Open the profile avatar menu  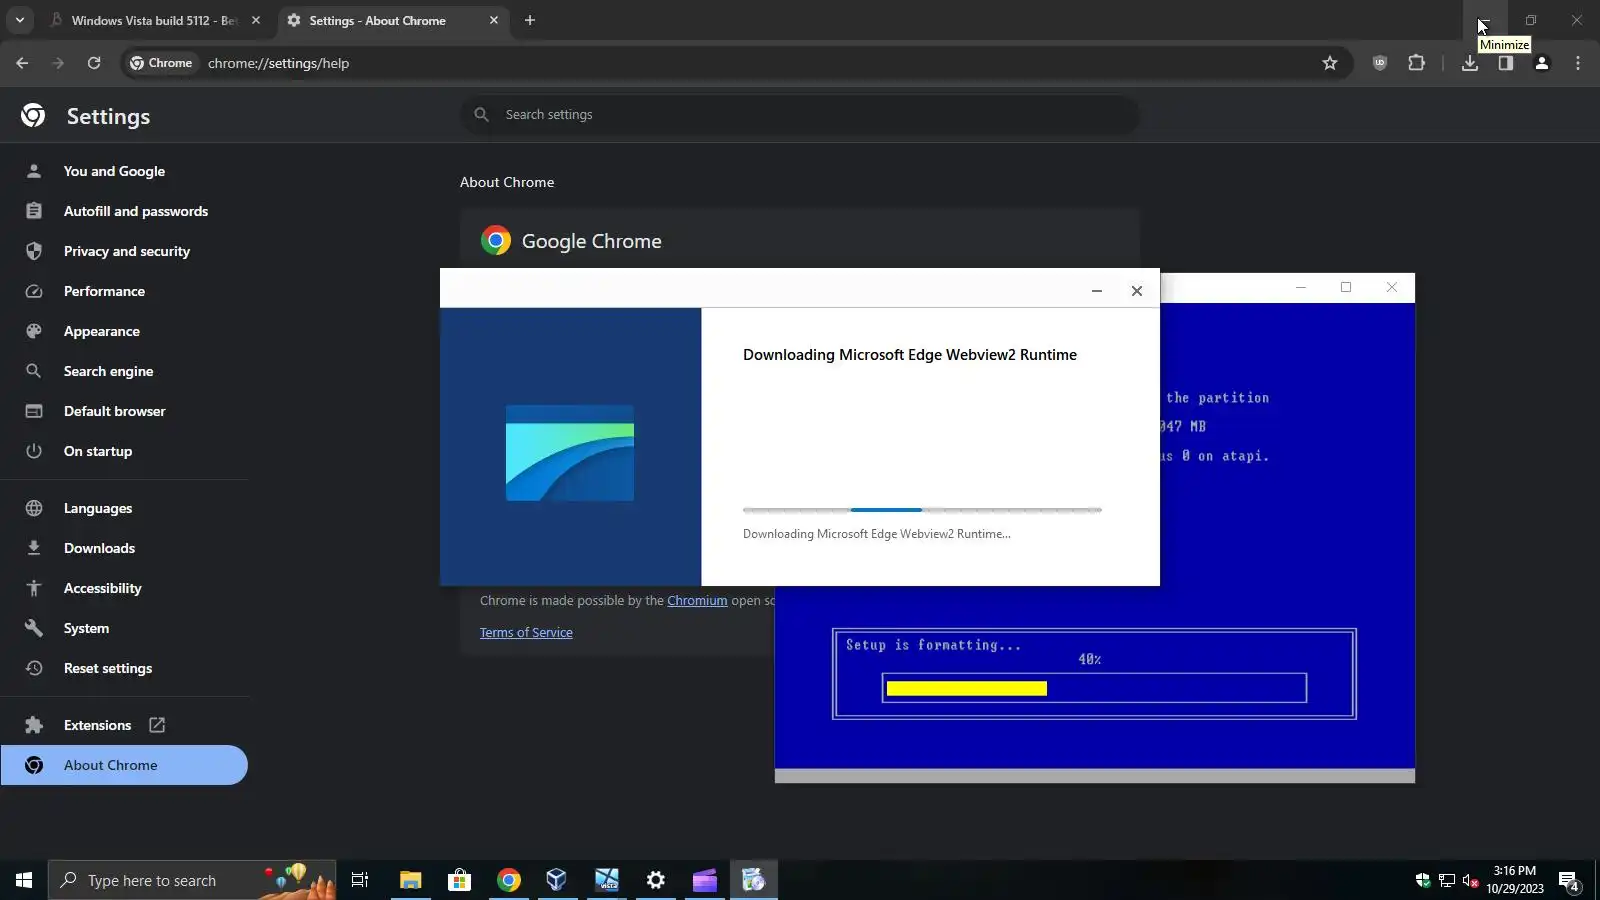[x=1542, y=63]
